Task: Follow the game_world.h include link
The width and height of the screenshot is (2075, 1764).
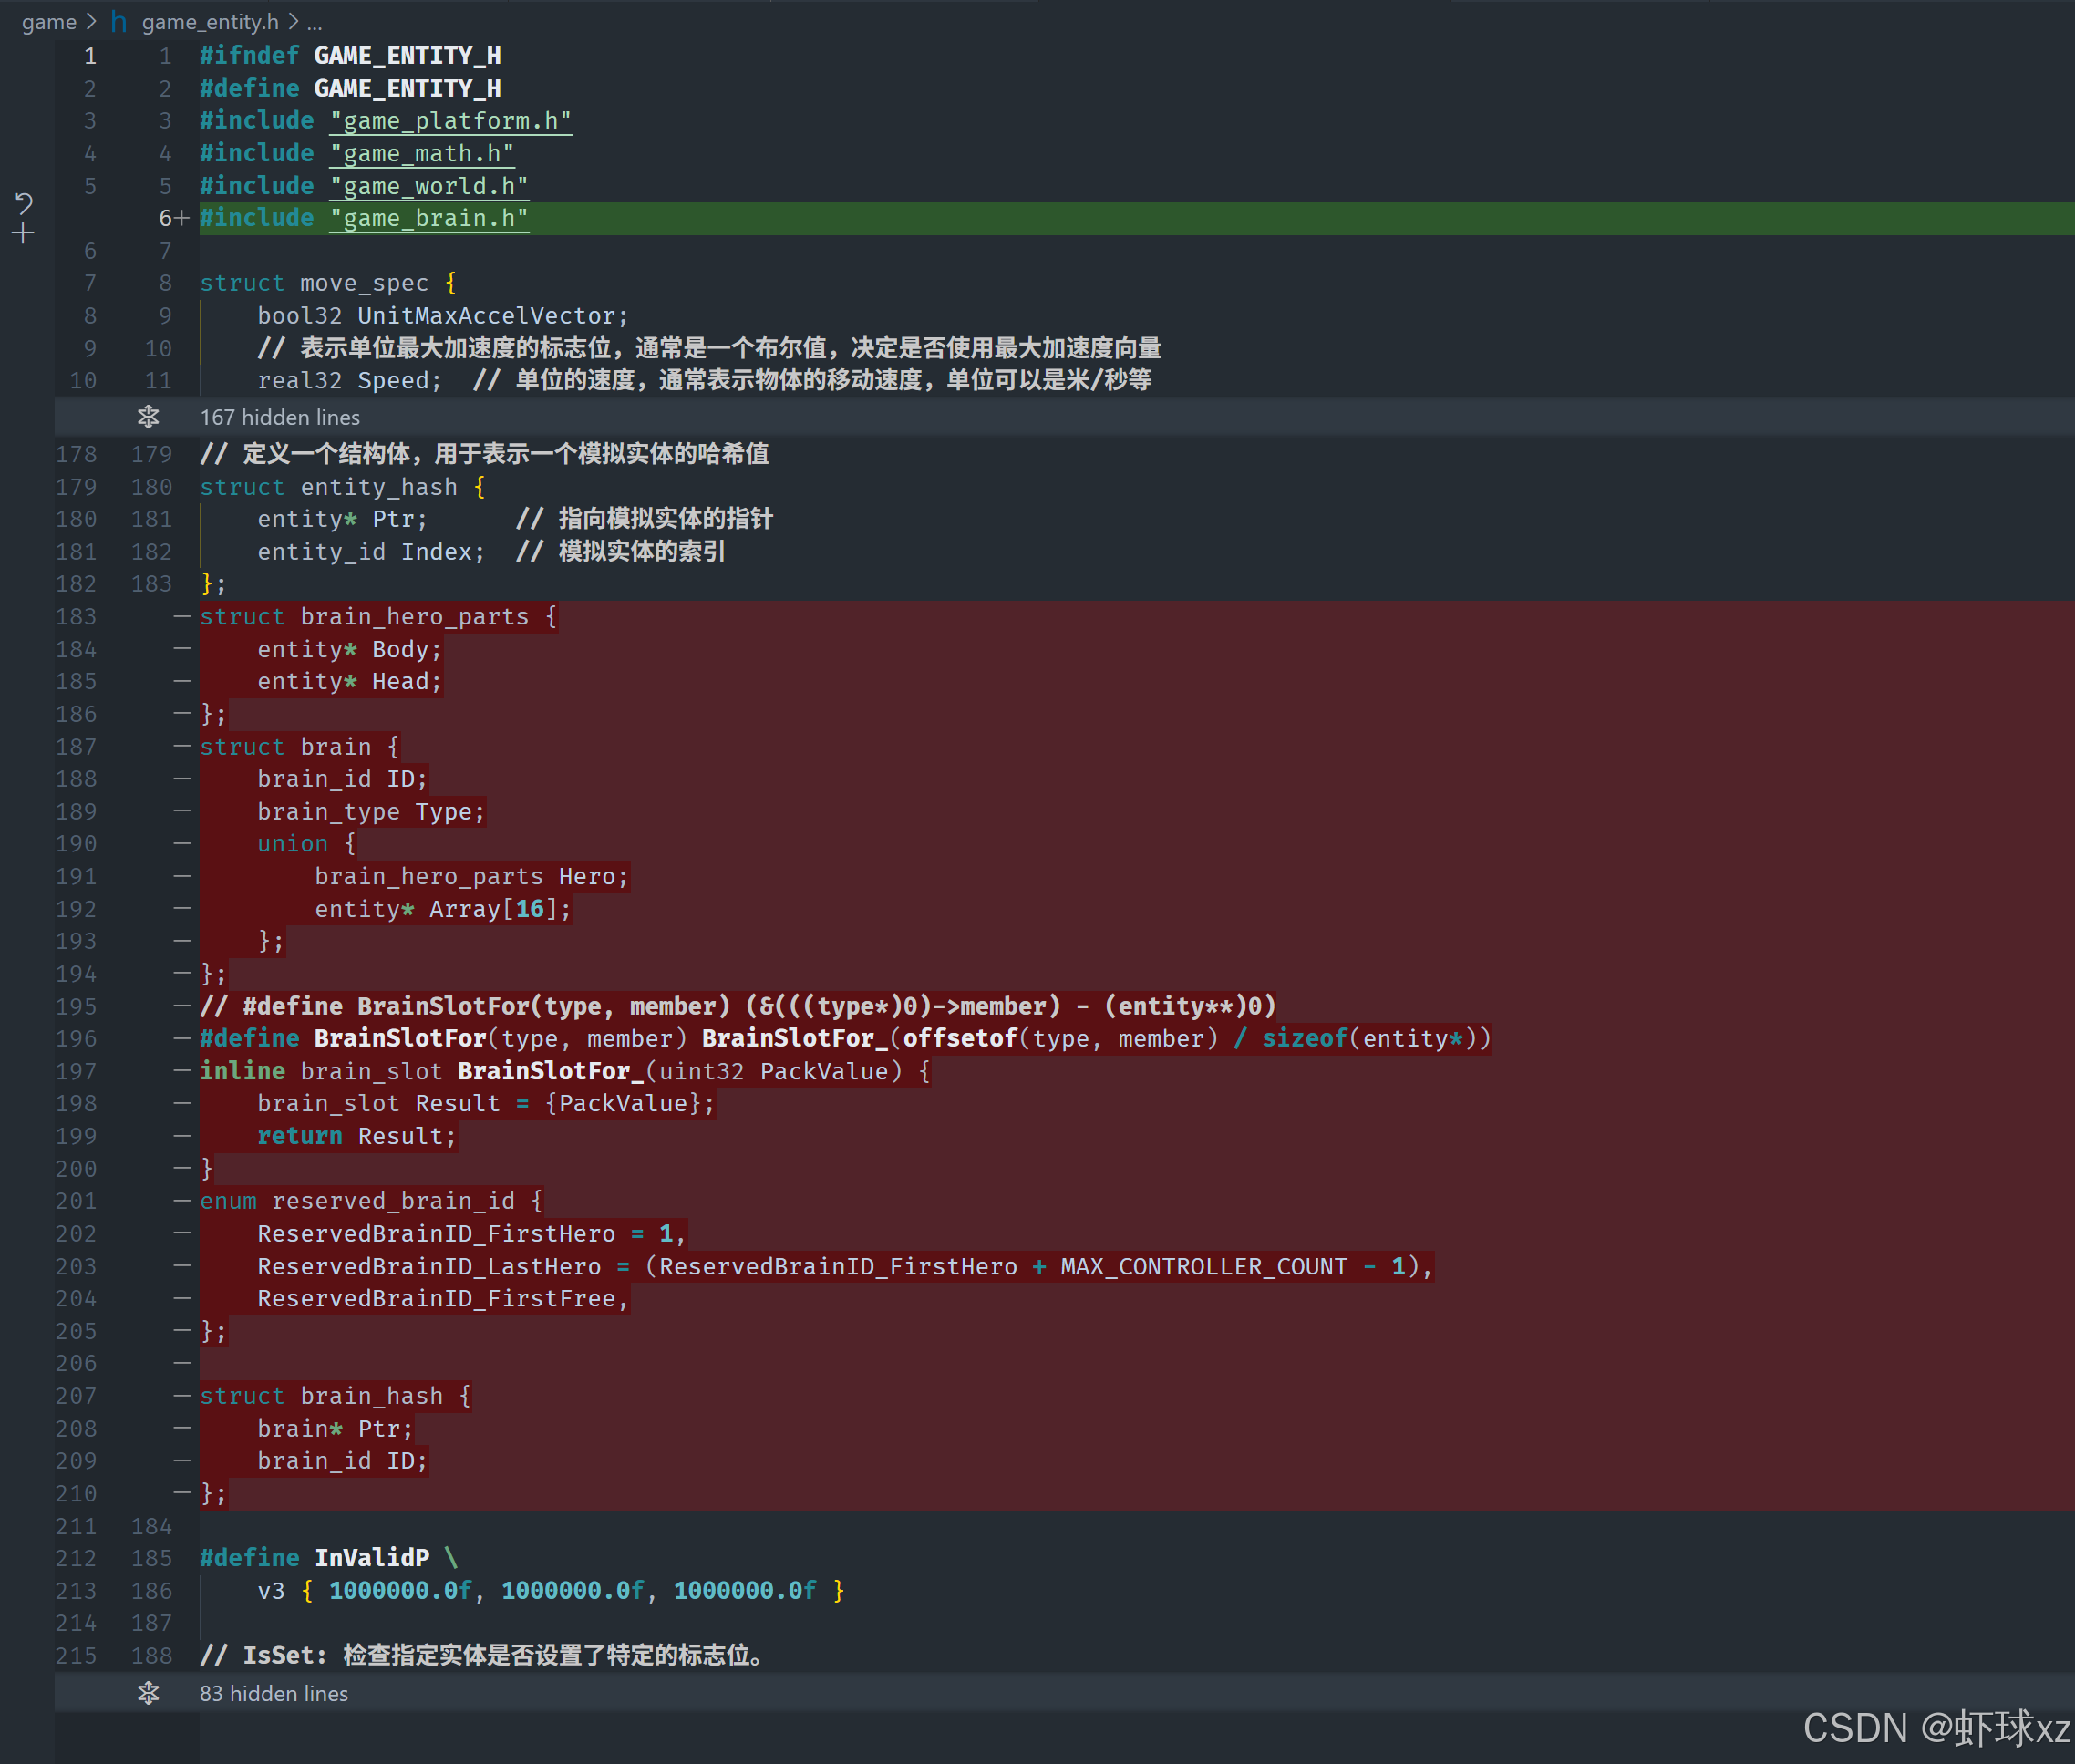Action: [x=429, y=186]
